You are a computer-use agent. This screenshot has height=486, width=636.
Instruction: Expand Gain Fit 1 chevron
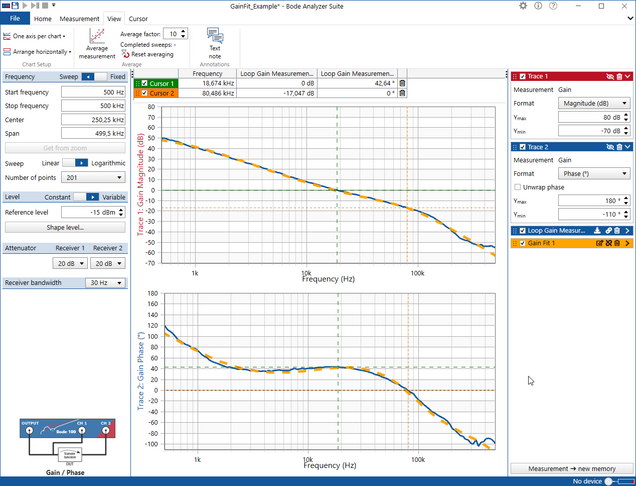click(x=627, y=243)
